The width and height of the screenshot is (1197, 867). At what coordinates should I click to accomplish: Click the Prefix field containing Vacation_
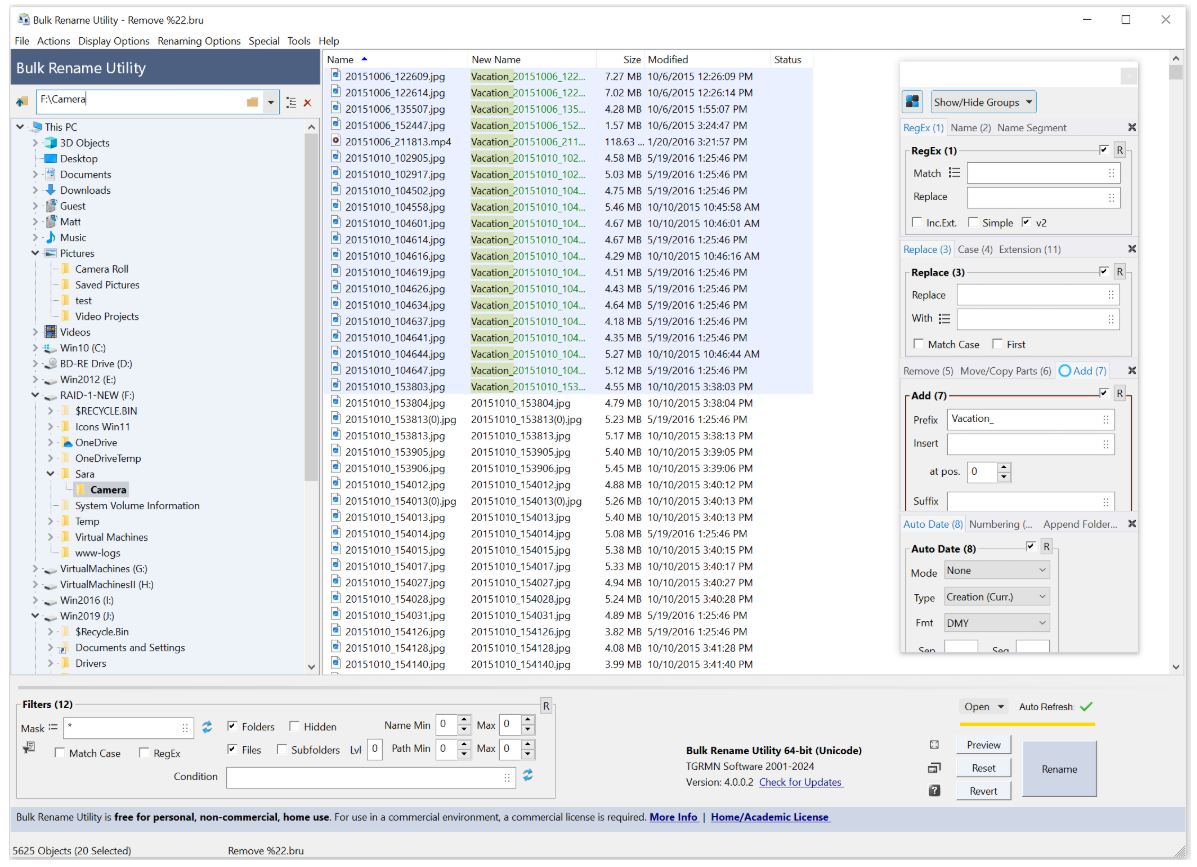1031,419
